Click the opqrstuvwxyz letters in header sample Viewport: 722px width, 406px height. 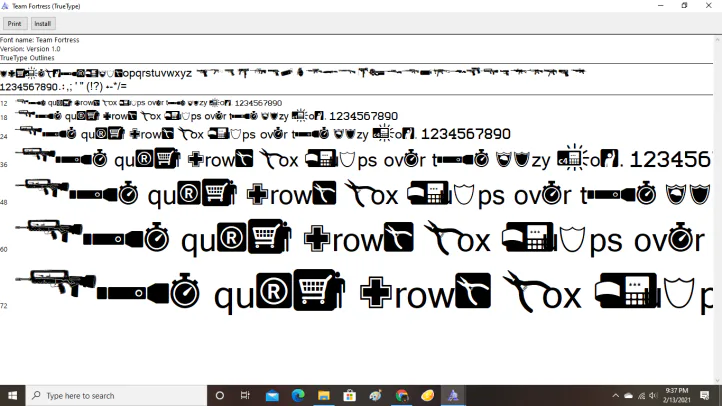[157, 74]
